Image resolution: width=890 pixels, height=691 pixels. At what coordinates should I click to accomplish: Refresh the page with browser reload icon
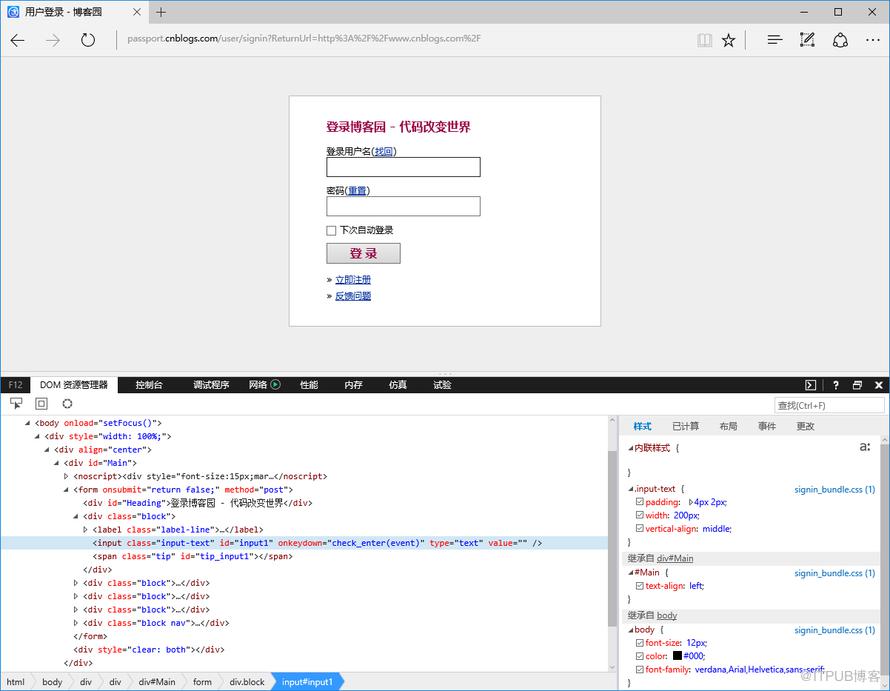pos(87,40)
